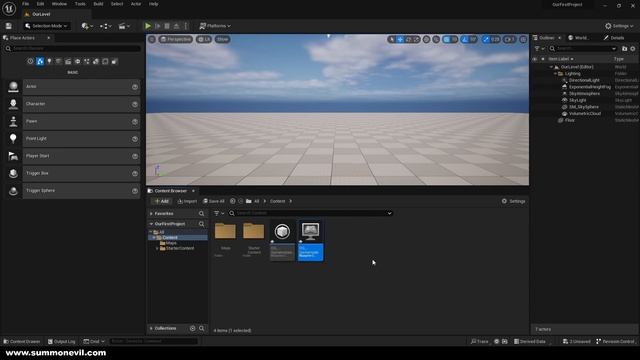Image resolution: width=640 pixels, height=360 pixels.
Task: Open the Build menu
Action: pos(98,4)
